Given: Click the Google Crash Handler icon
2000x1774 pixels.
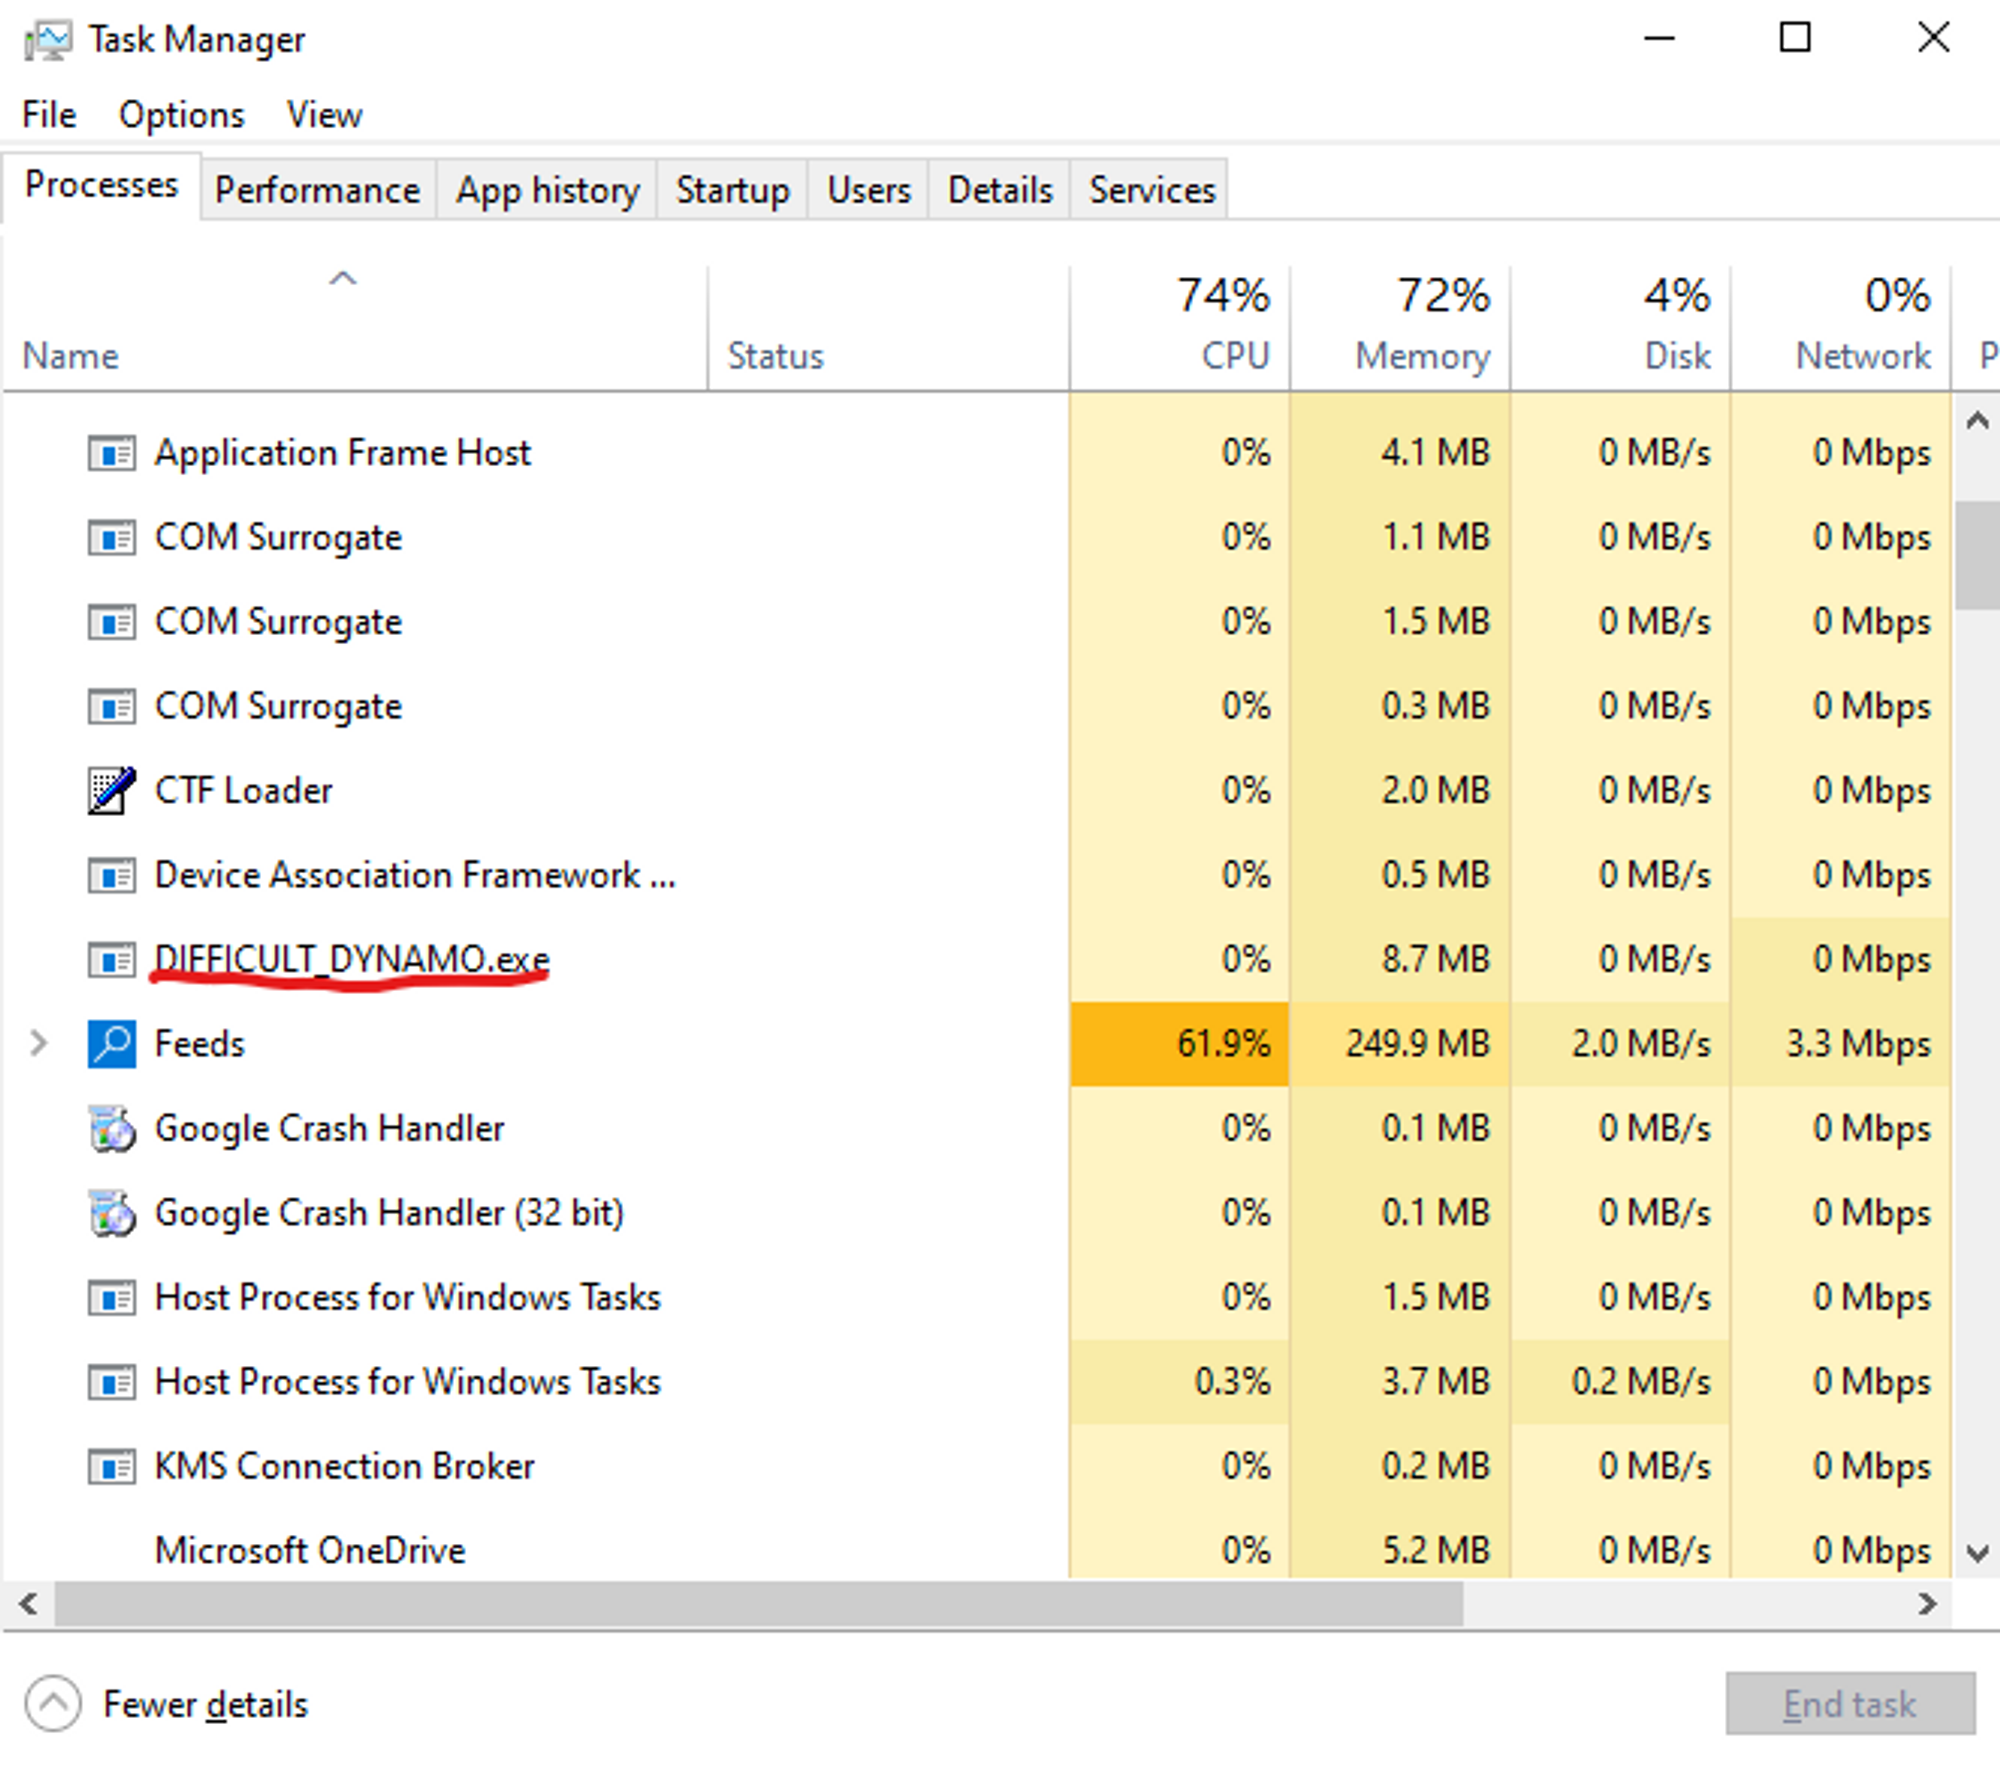Looking at the screenshot, I should tap(111, 1129).
